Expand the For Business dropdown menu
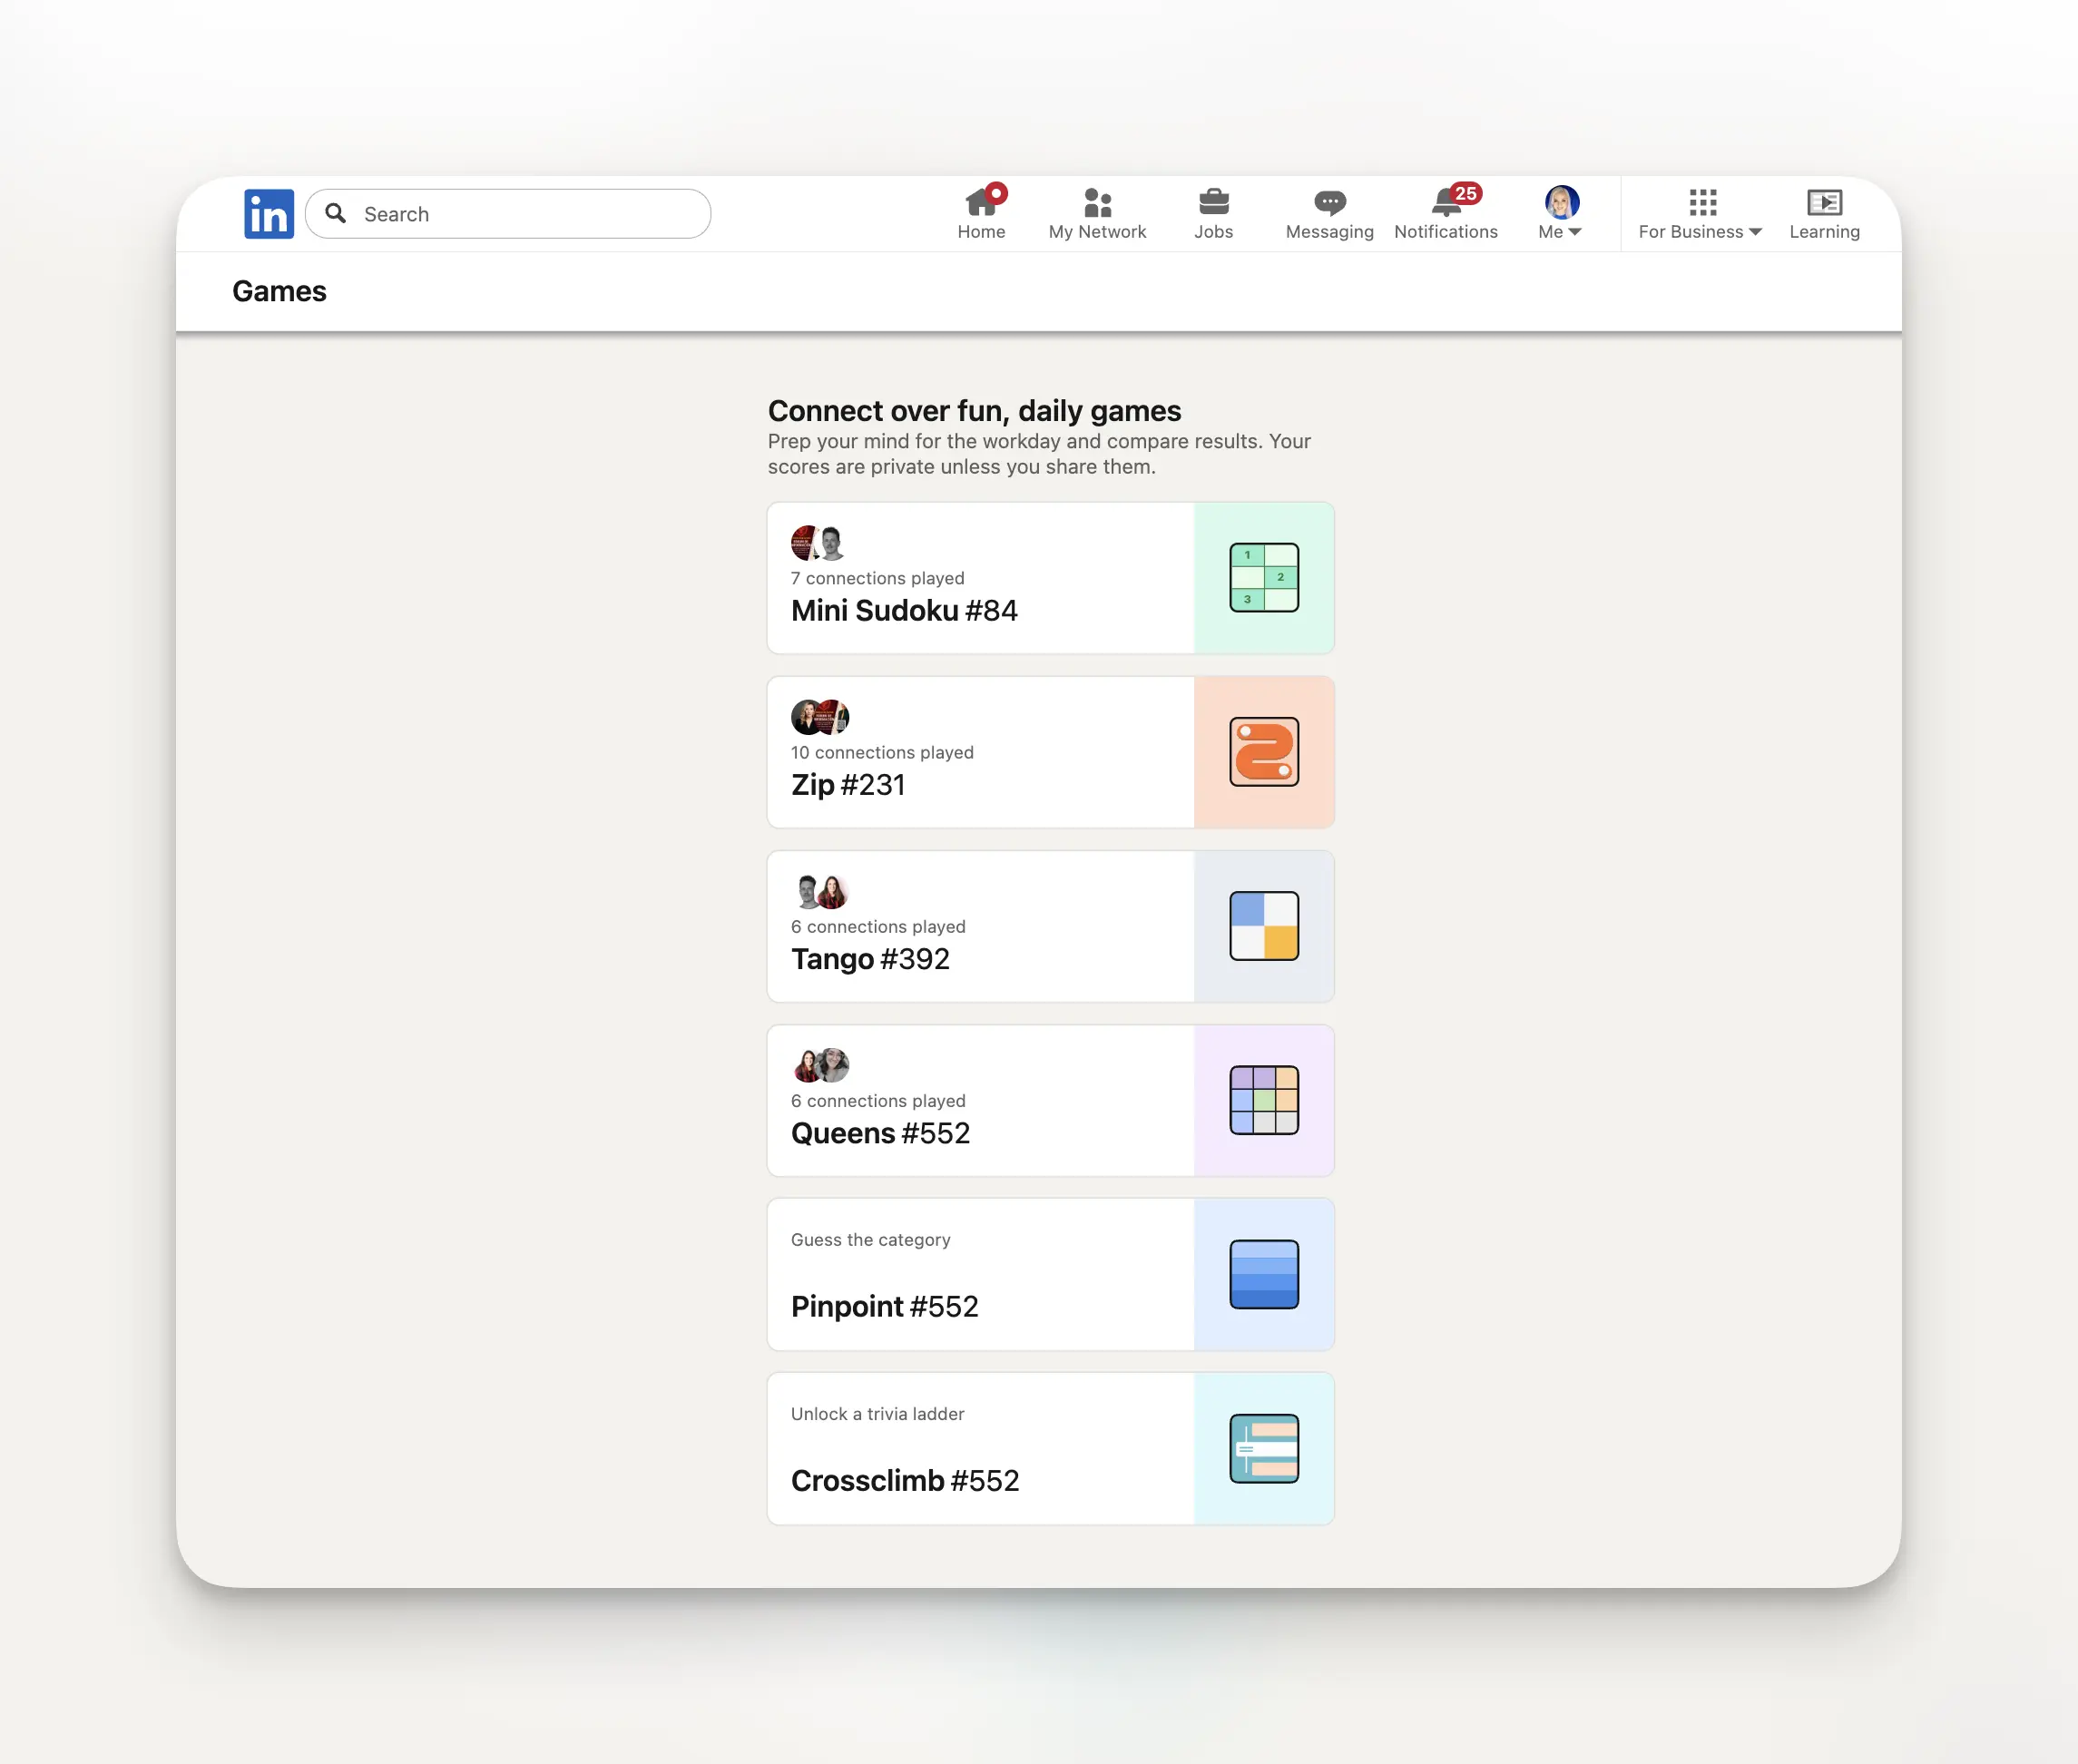 tap(1699, 213)
